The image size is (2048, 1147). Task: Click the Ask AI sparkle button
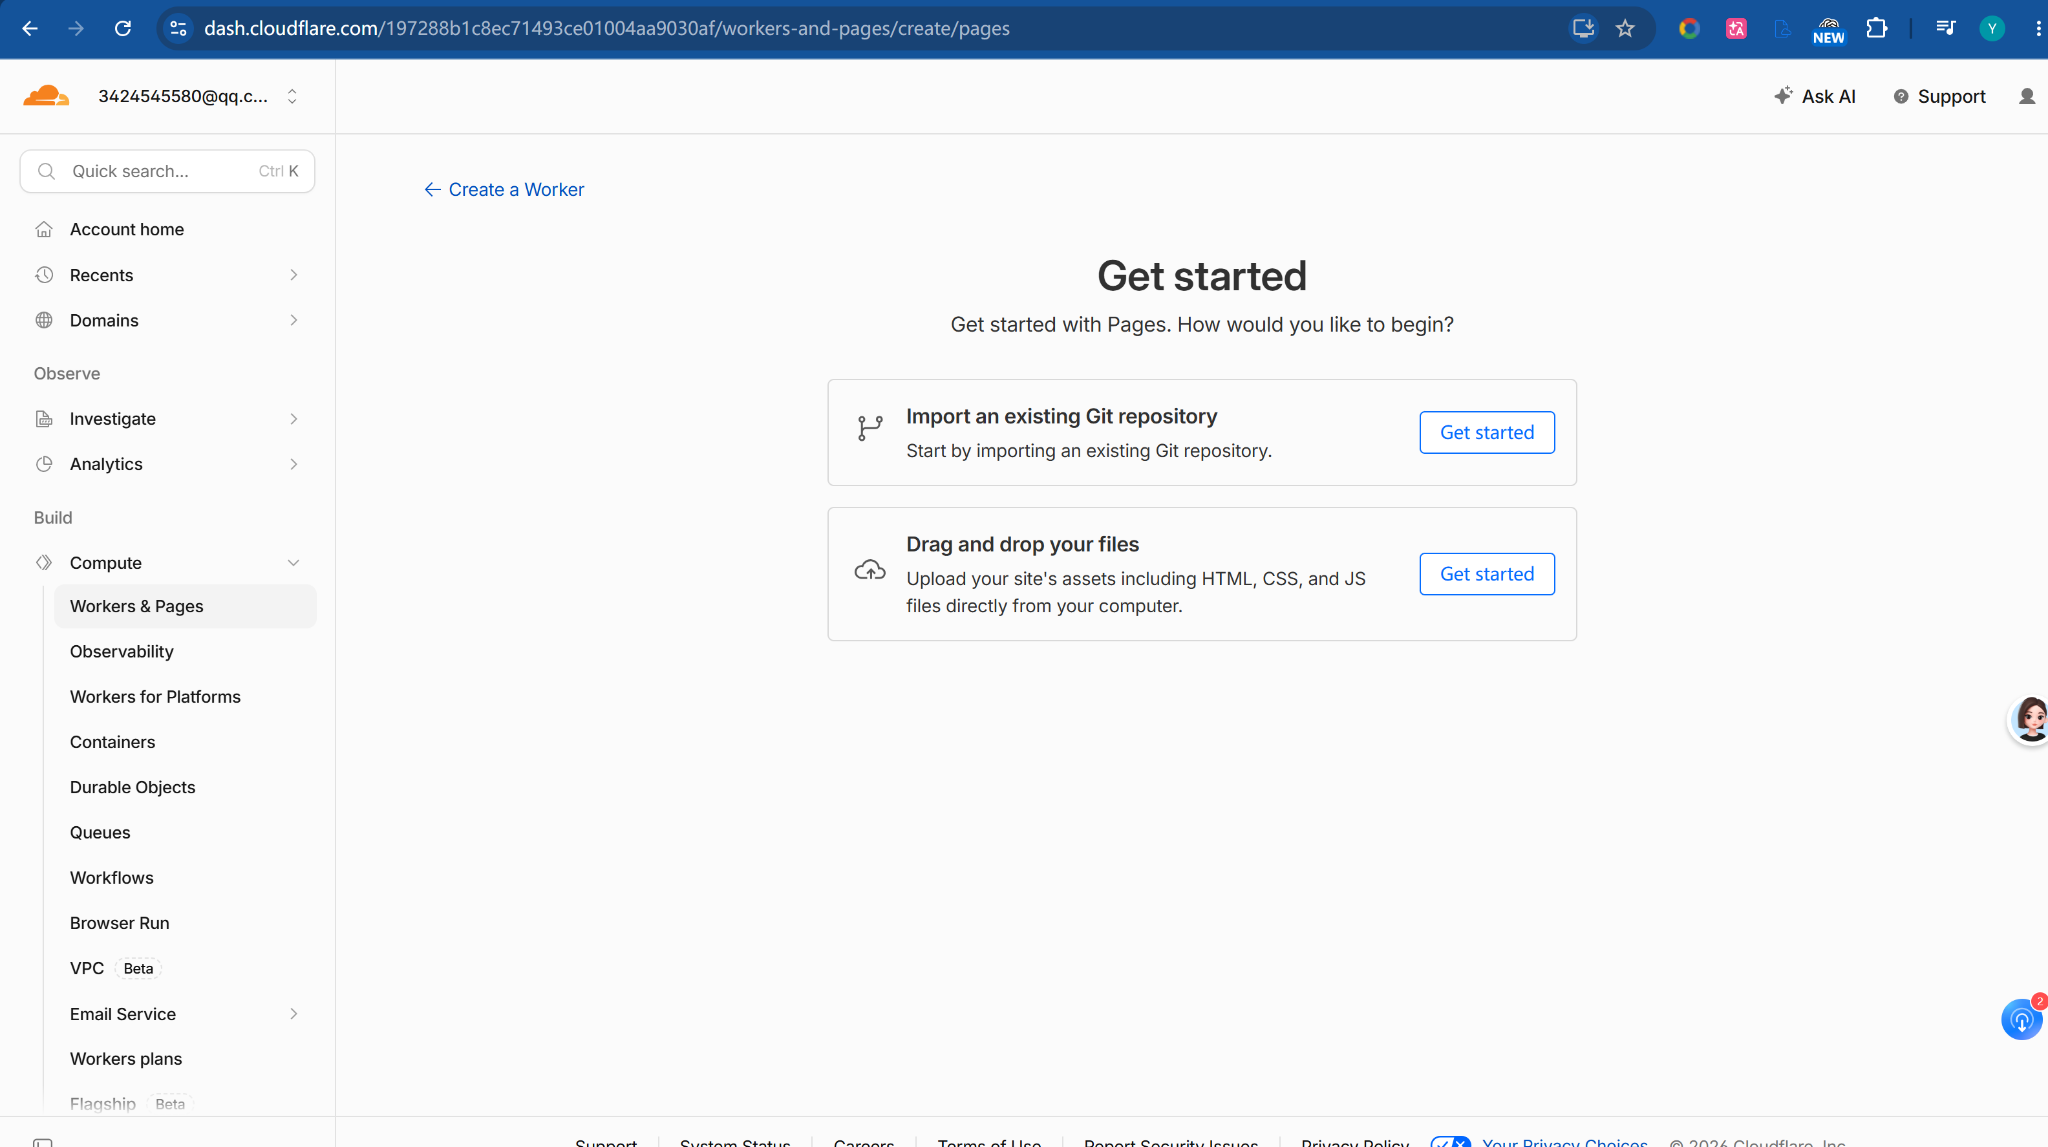tap(1815, 96)
